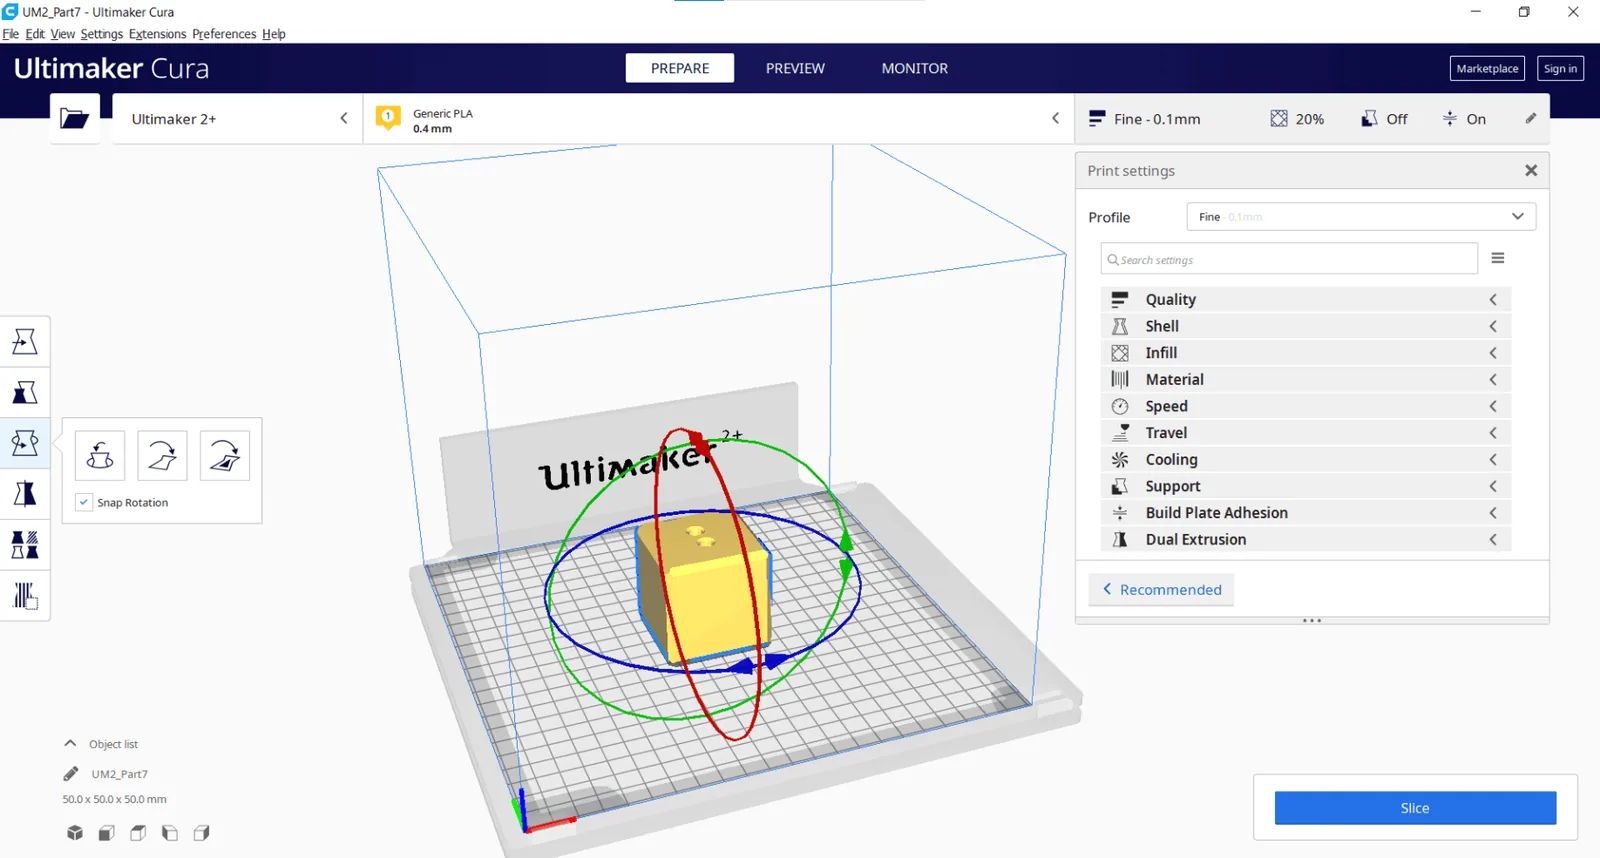The image size is (1600, 858).
Task: Open the View menu
Action: pyautogui.click(x=63, y=34)
